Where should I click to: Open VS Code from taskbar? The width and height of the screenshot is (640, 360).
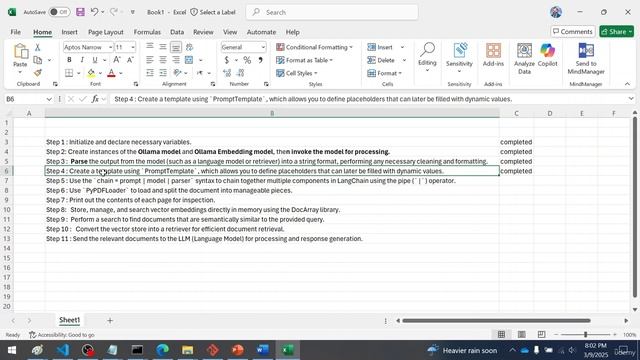62,350
